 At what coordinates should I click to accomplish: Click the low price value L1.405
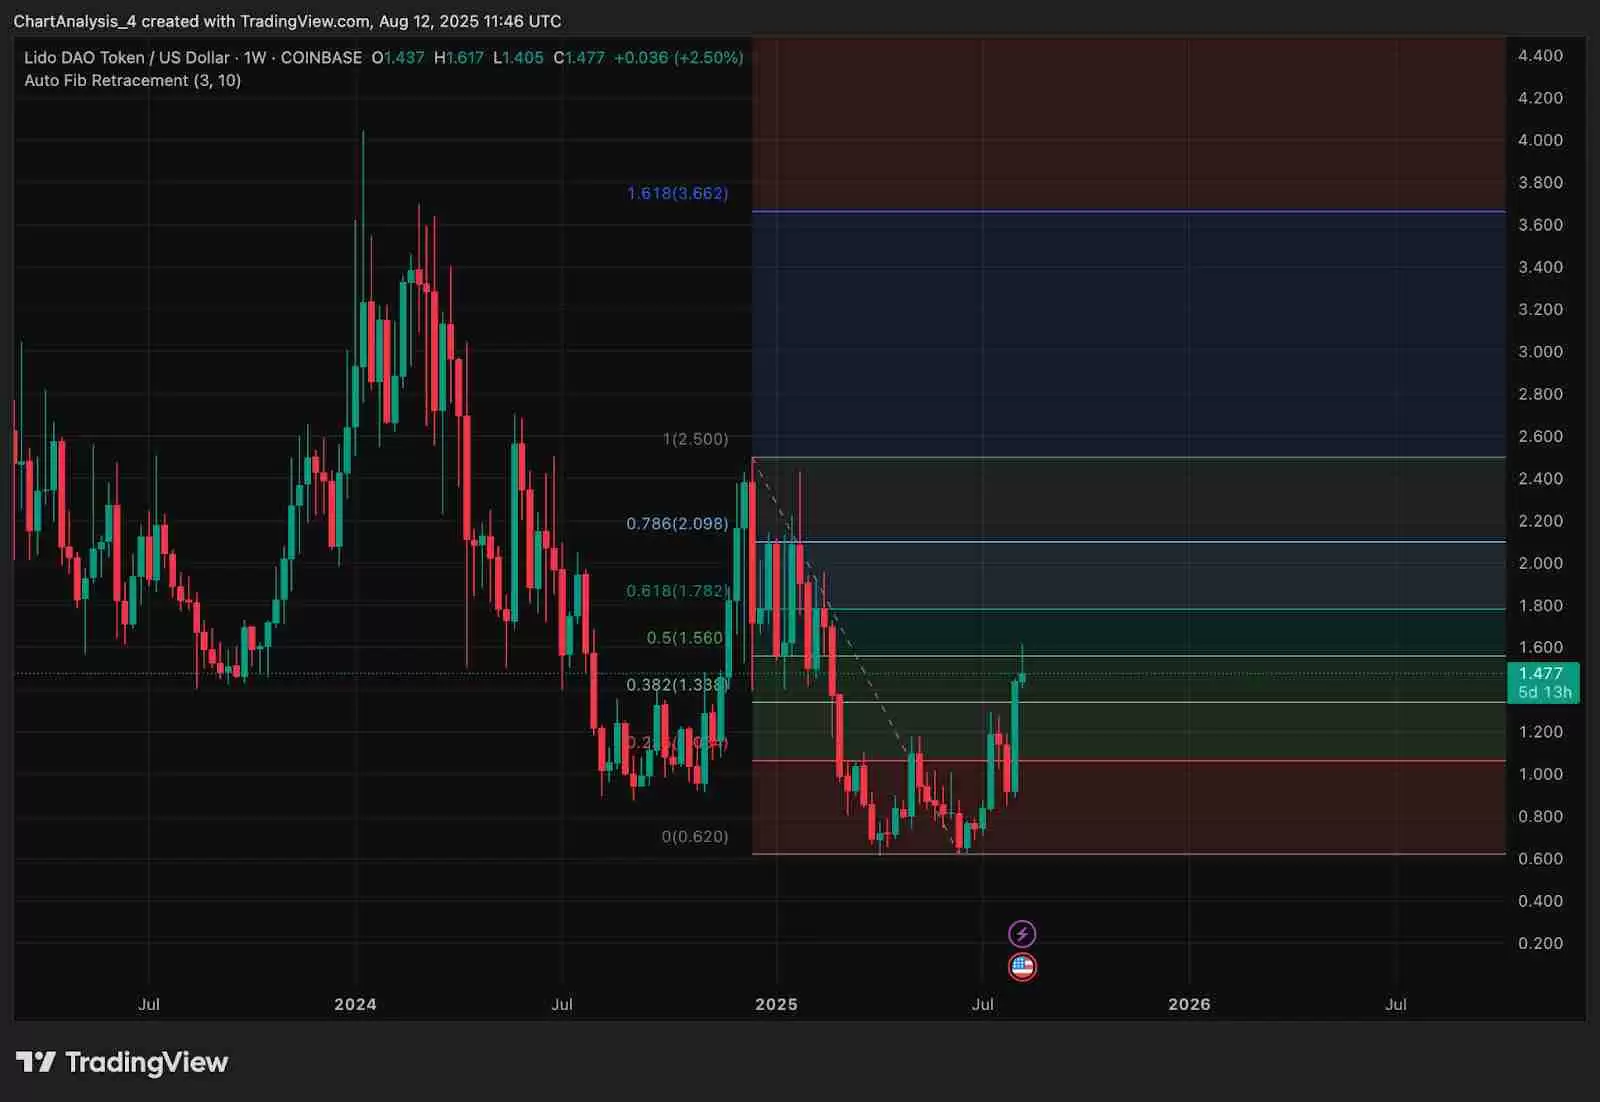519,58
